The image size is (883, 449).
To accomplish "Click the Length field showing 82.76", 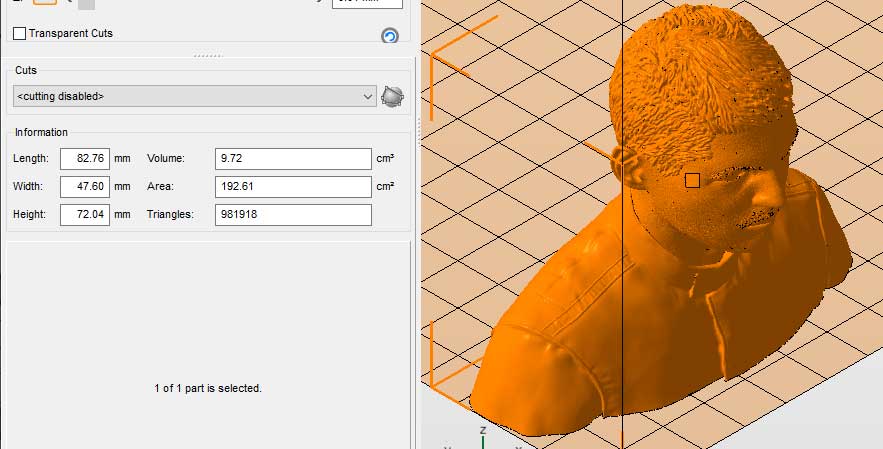I will 85,159.
